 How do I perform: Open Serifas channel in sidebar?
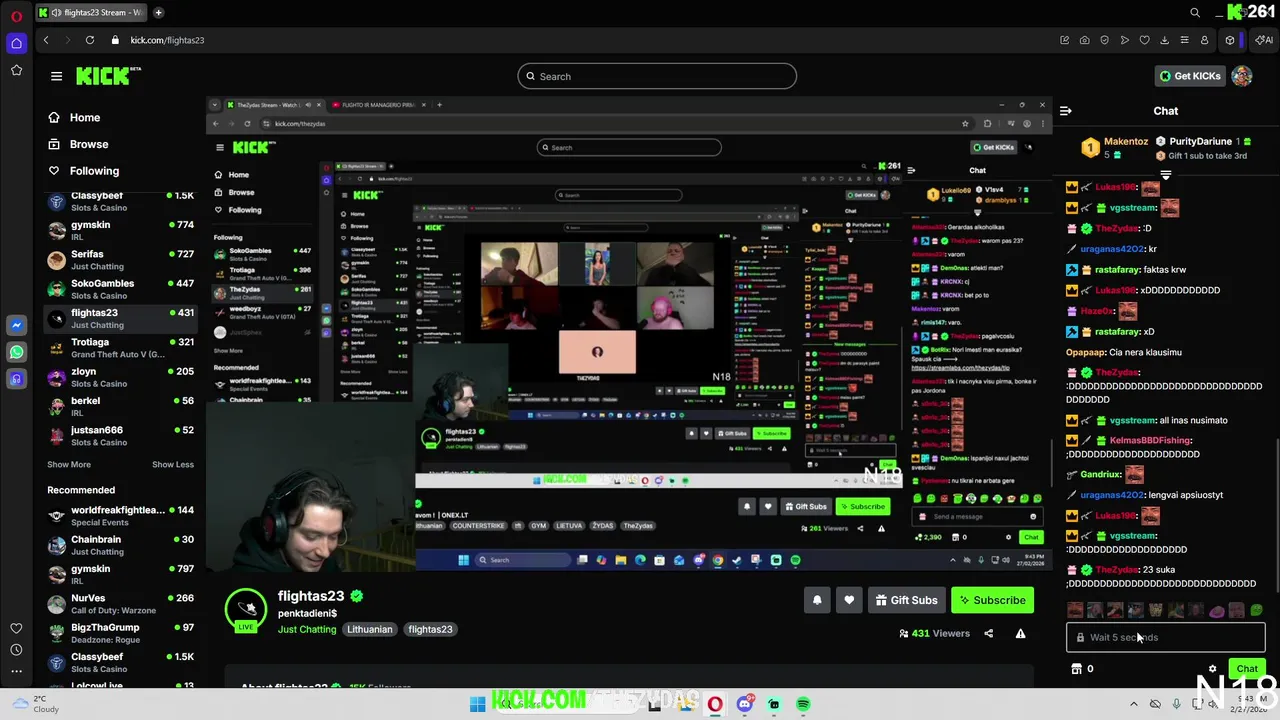pos(120,260)
